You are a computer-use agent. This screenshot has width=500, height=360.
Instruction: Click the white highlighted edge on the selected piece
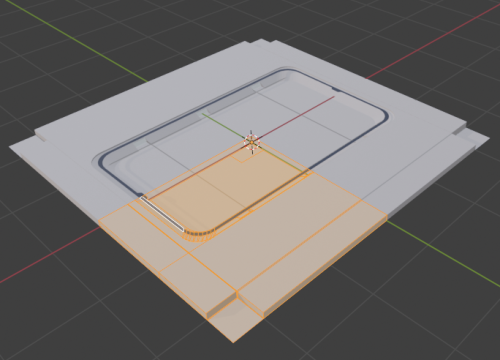pos(162,214)
